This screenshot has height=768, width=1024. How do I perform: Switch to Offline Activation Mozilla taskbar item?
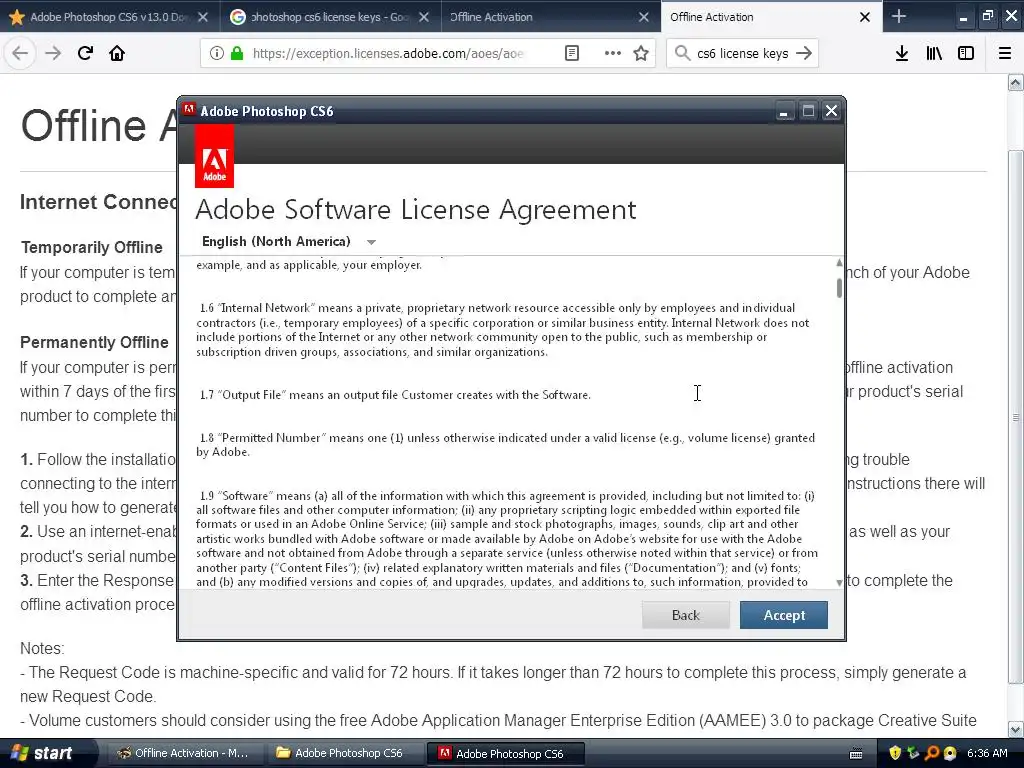(183, 753)
